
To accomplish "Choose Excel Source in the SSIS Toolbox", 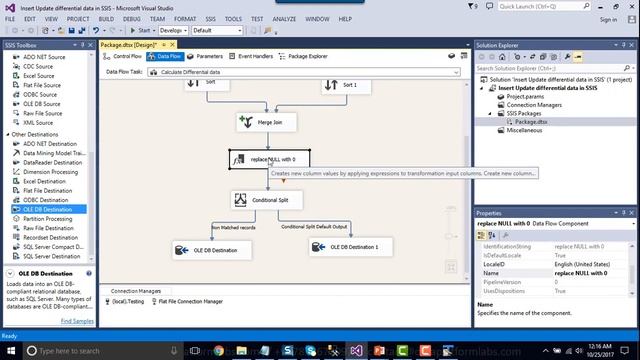I will pyautogui.click(x=38, y=76).
